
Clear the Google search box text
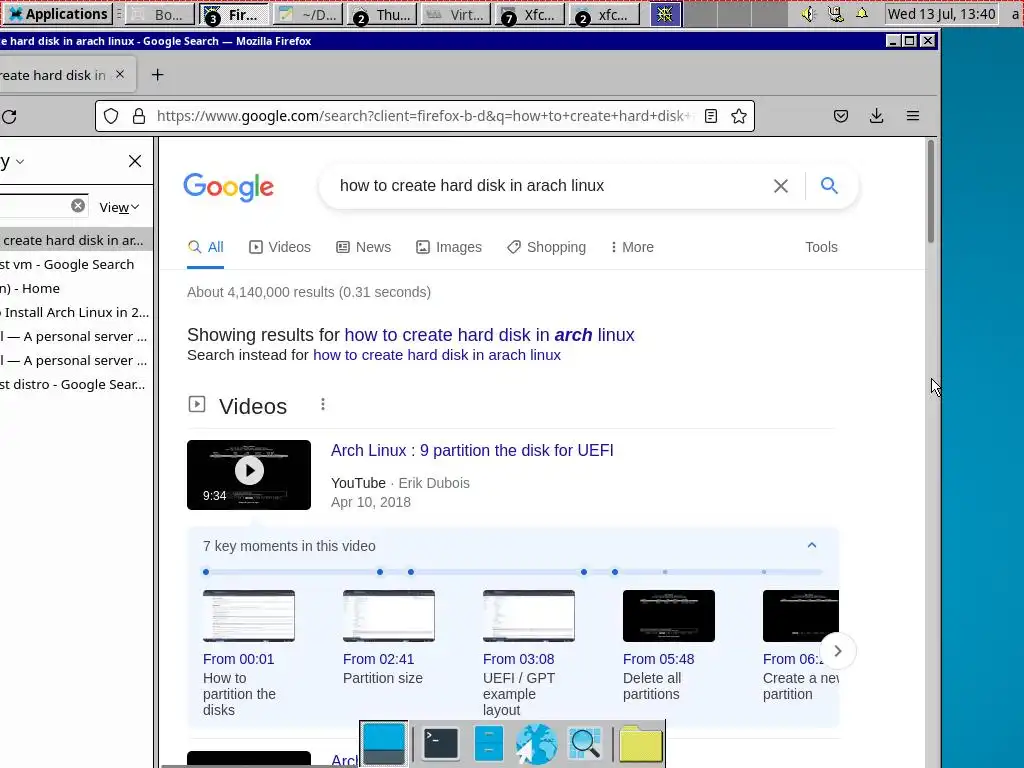(x=780, y=186)
